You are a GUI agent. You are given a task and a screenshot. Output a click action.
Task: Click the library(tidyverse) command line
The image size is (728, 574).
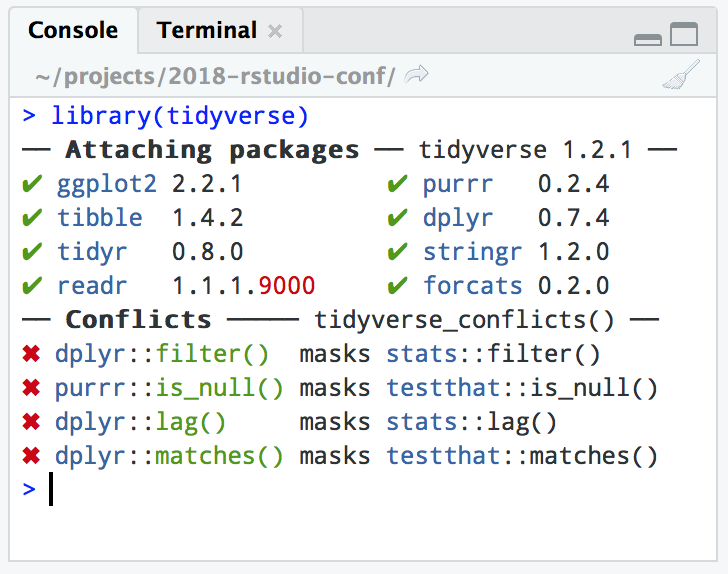tap(180, 116)
